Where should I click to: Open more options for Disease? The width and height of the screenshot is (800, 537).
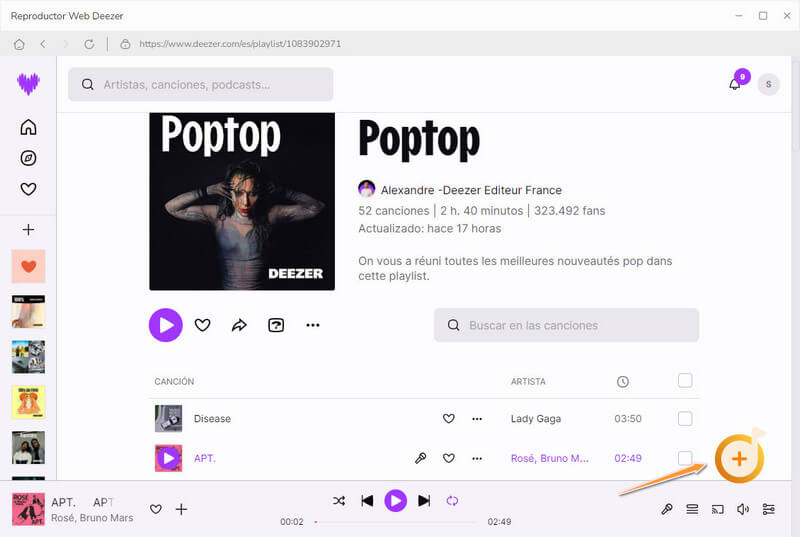(477, 419)
